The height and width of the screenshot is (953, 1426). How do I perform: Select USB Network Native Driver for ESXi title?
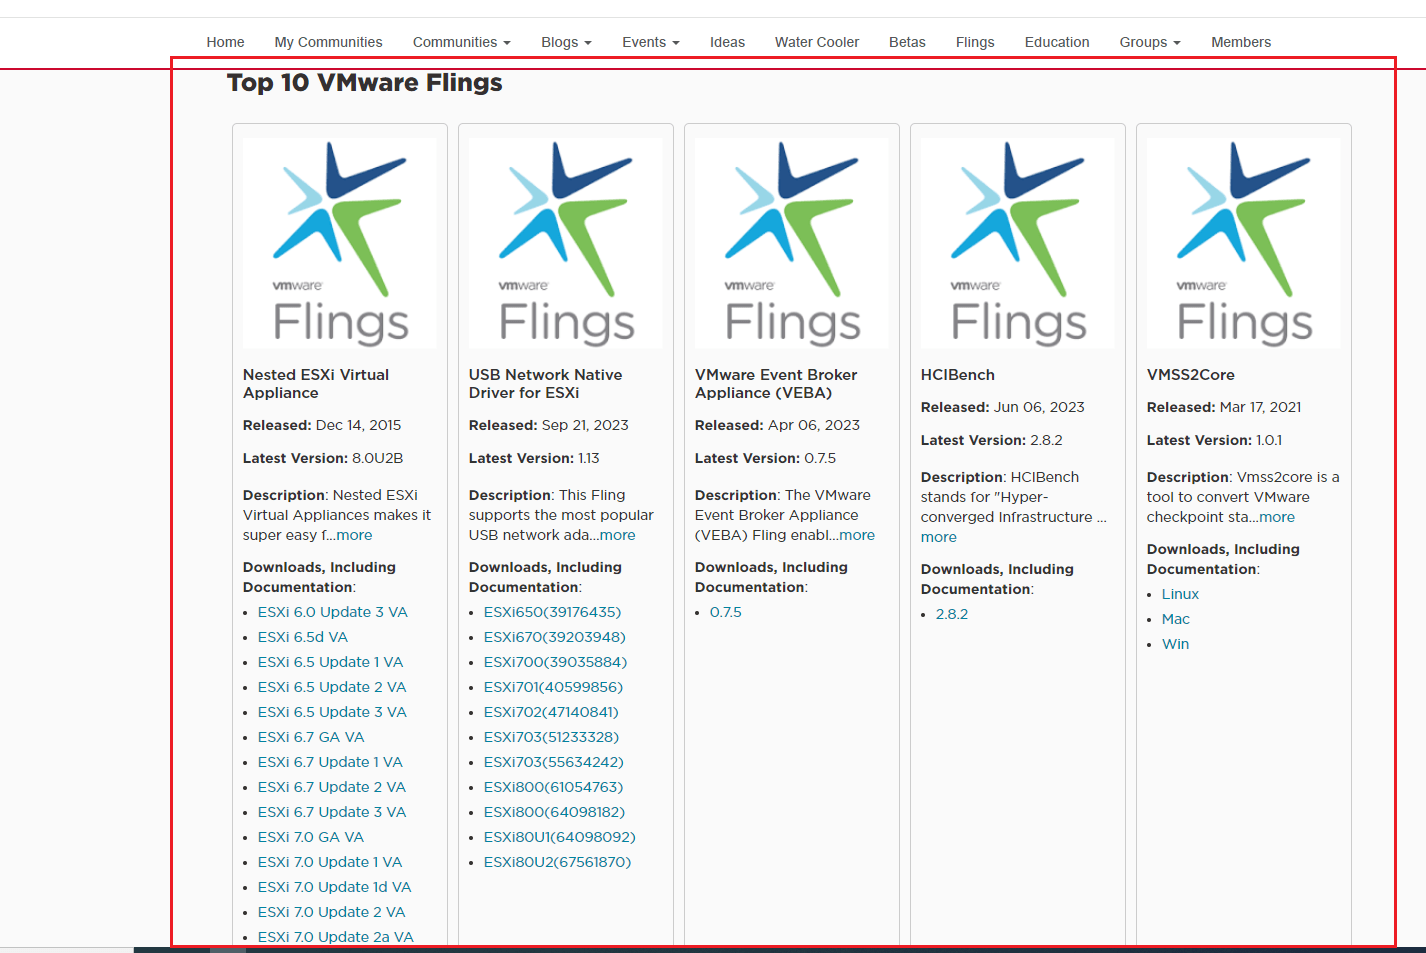(545, 384)
